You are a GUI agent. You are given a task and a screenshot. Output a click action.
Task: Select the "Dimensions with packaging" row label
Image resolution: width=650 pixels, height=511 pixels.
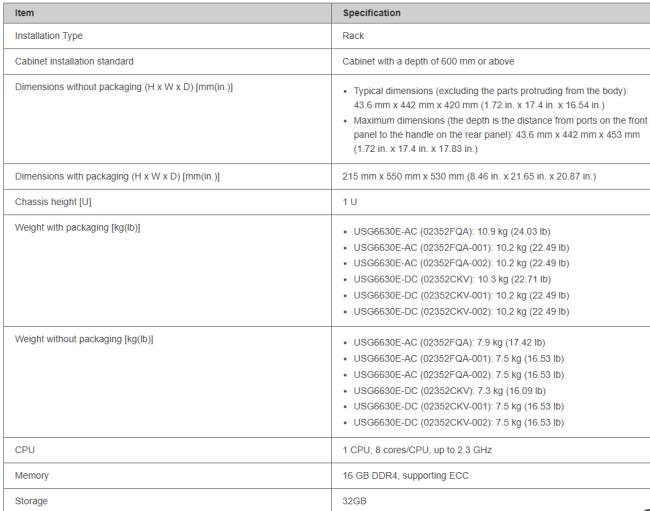click(117, 176)
